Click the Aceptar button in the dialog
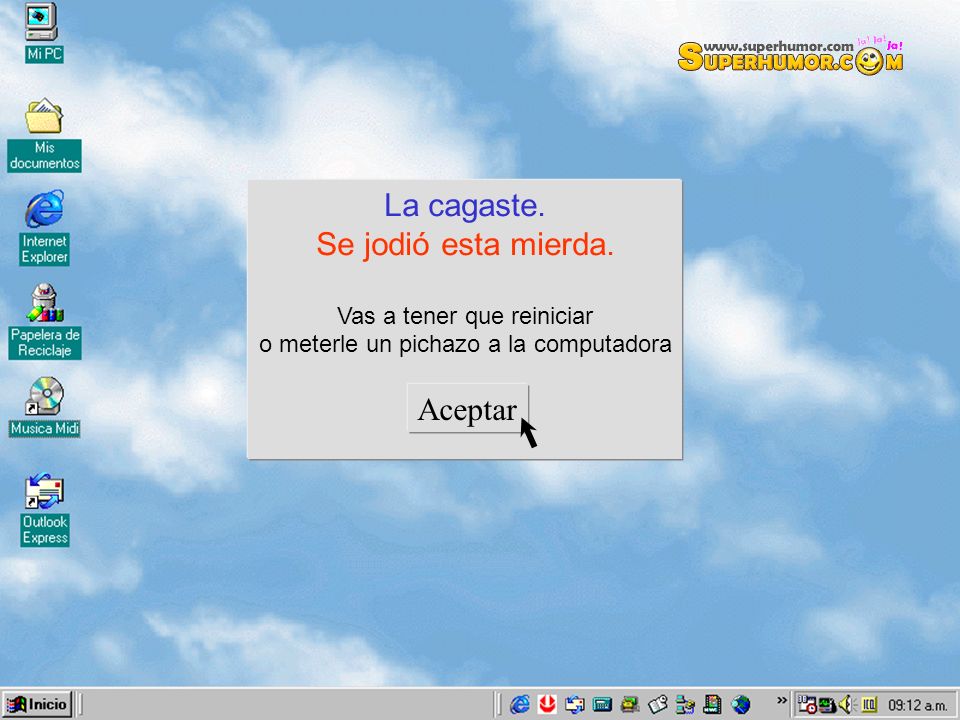This screenshot has height=720, width=960. click(x=468, y=408)
